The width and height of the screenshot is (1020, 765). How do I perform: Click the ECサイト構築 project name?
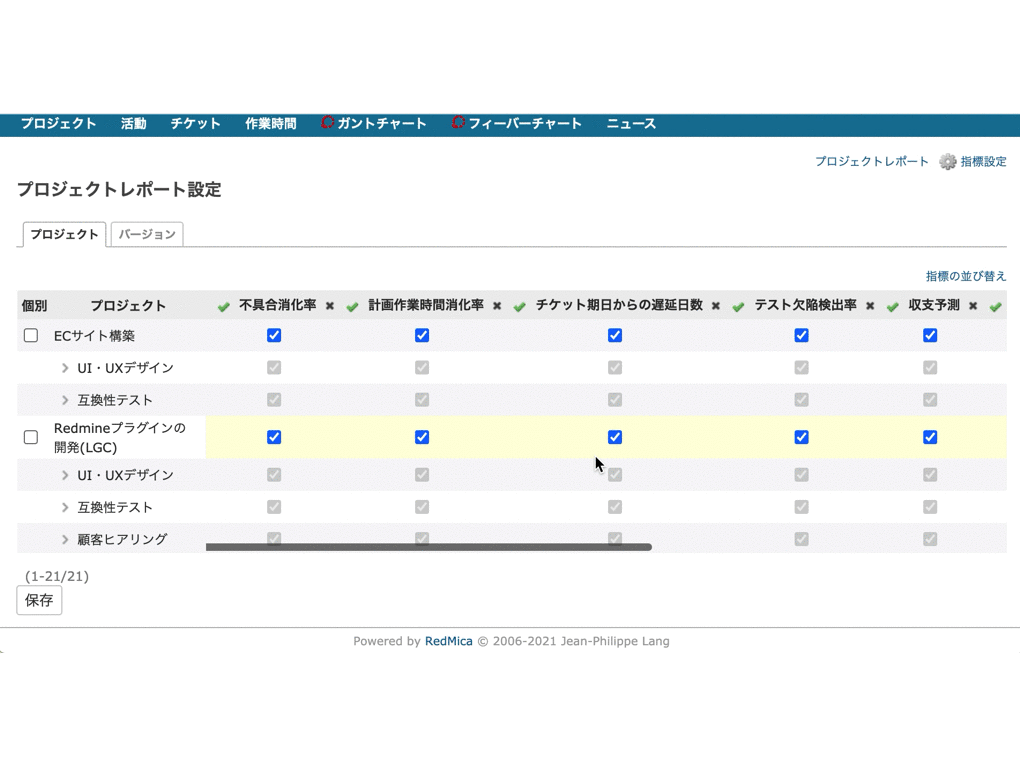point(94,336)
